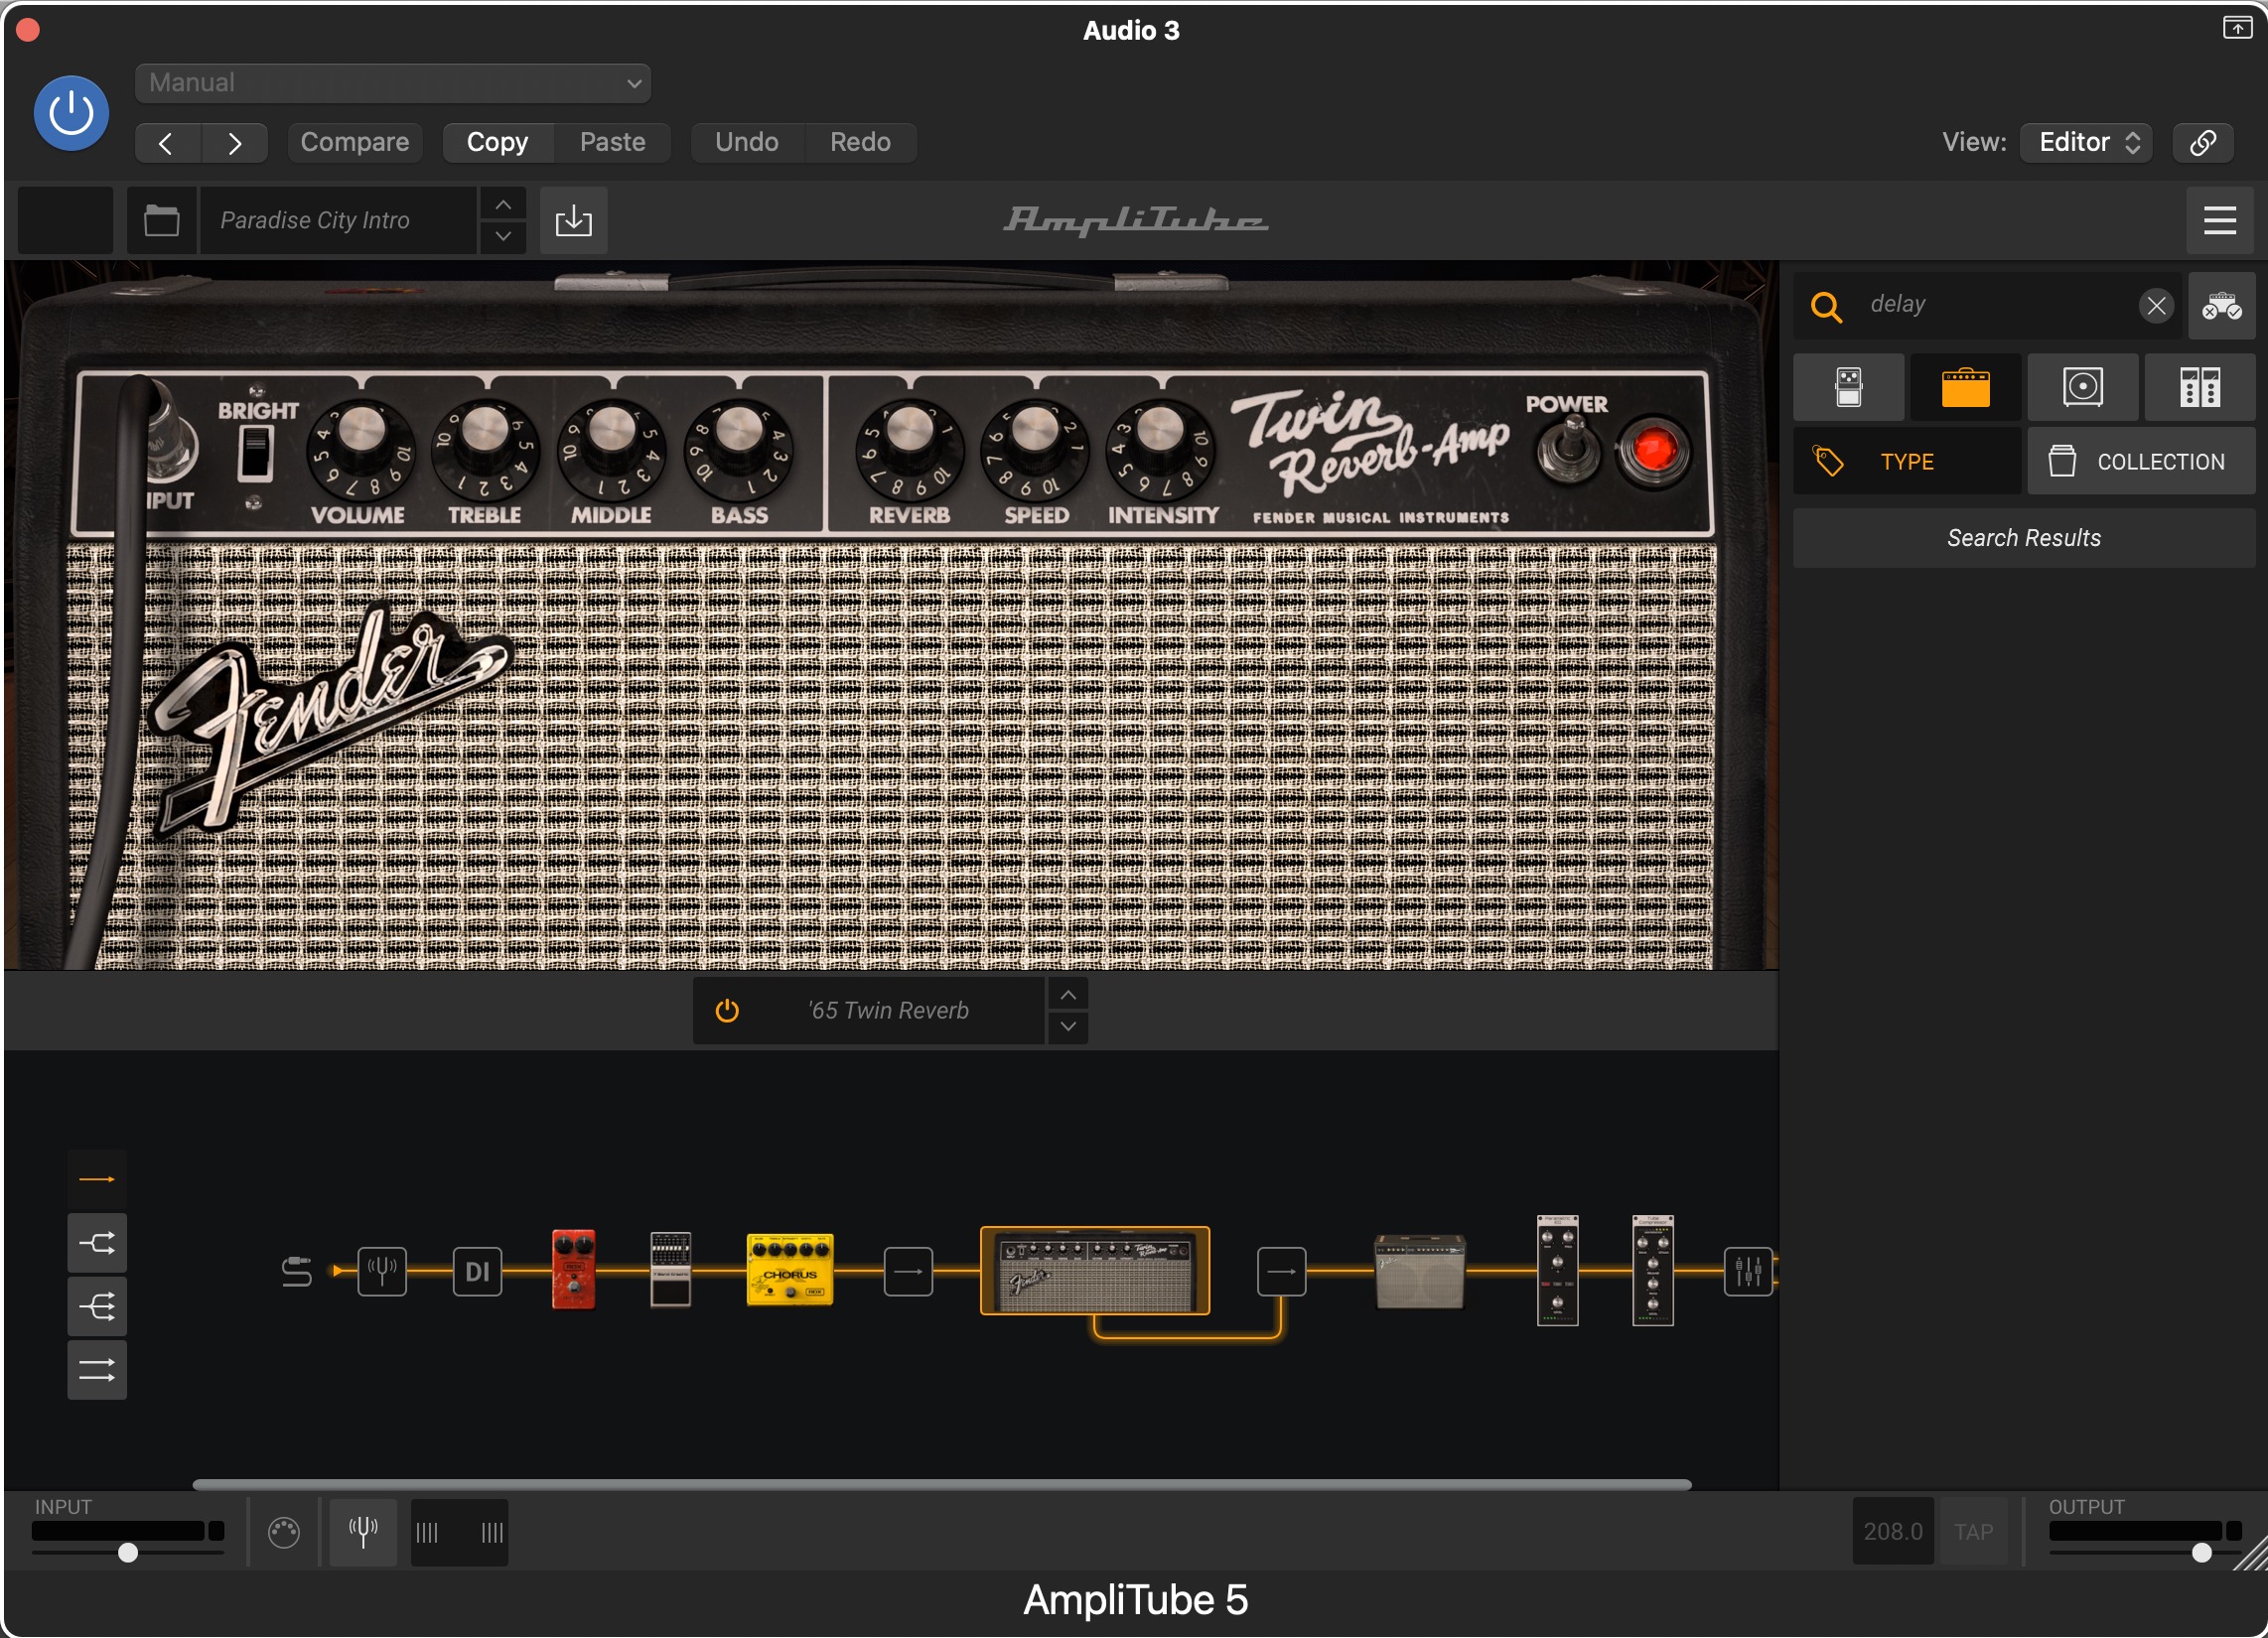The height and width of the screenshot is (1638, 2268).
Task: Toggle the '65 Twin Reverb amp bypass
Action: tap(727, 1011)
